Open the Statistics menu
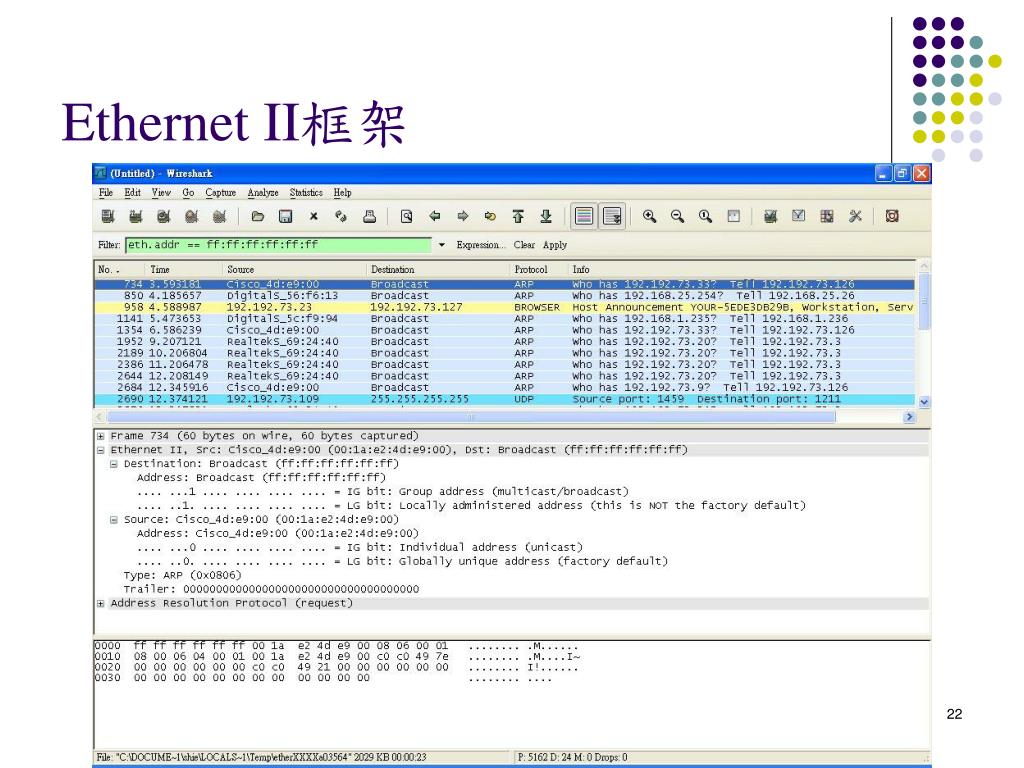This screenshot has width=1024, height=768. (x=306, y=193)
